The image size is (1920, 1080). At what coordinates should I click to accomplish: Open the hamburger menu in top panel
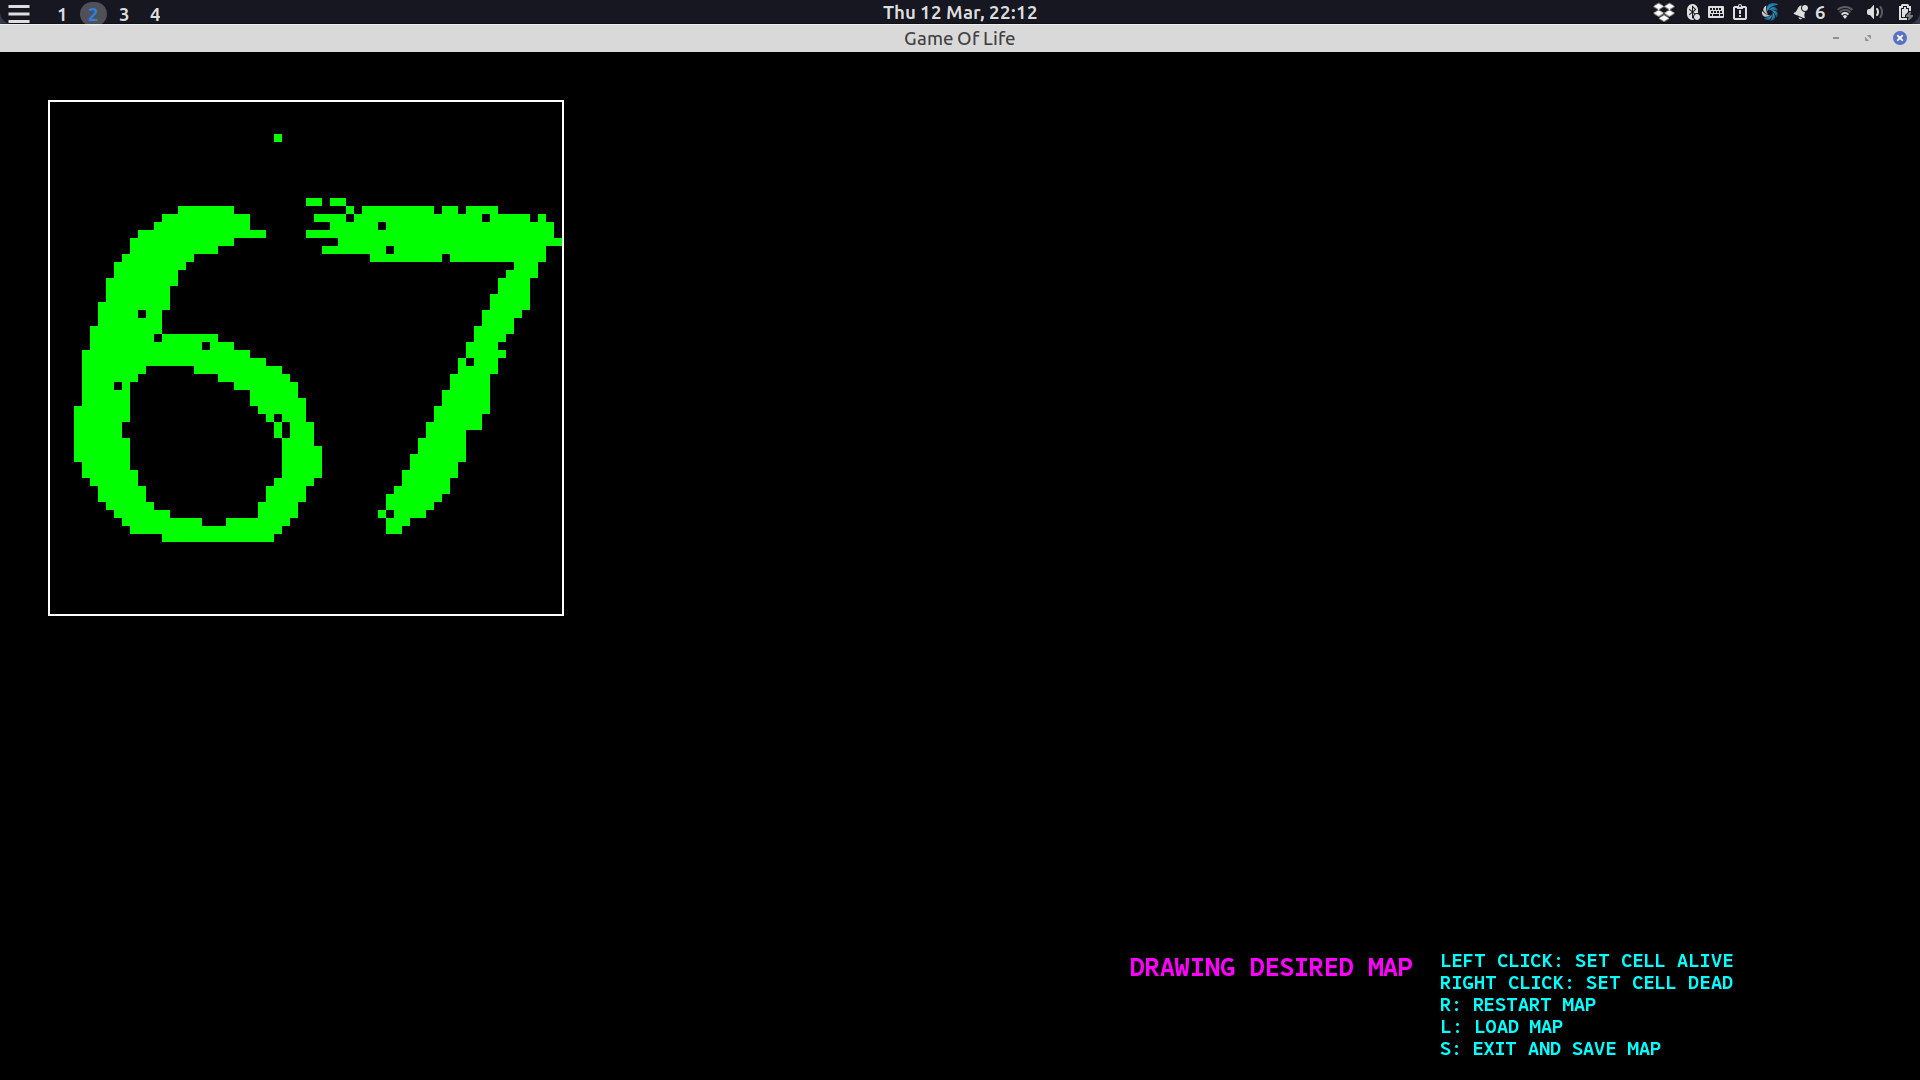click(19, 13)
